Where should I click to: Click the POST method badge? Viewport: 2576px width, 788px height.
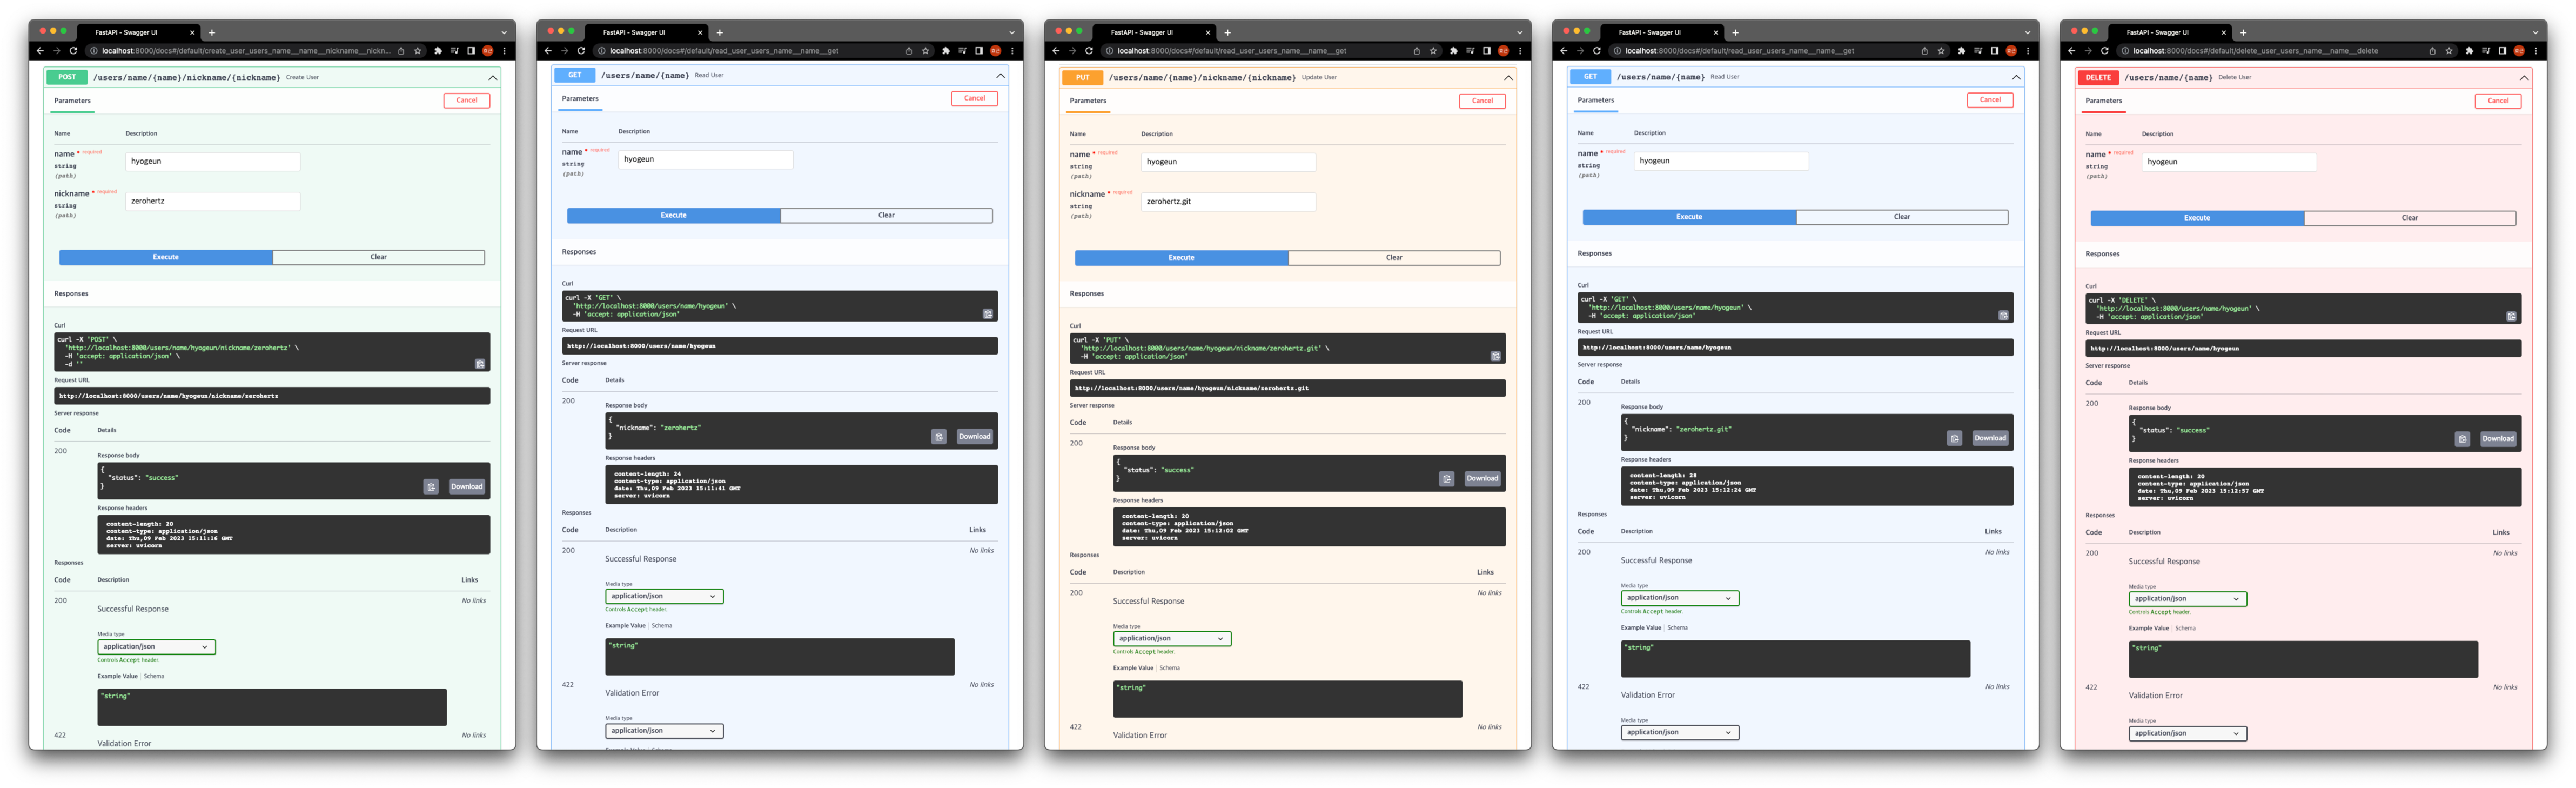(x=67, y=77)
